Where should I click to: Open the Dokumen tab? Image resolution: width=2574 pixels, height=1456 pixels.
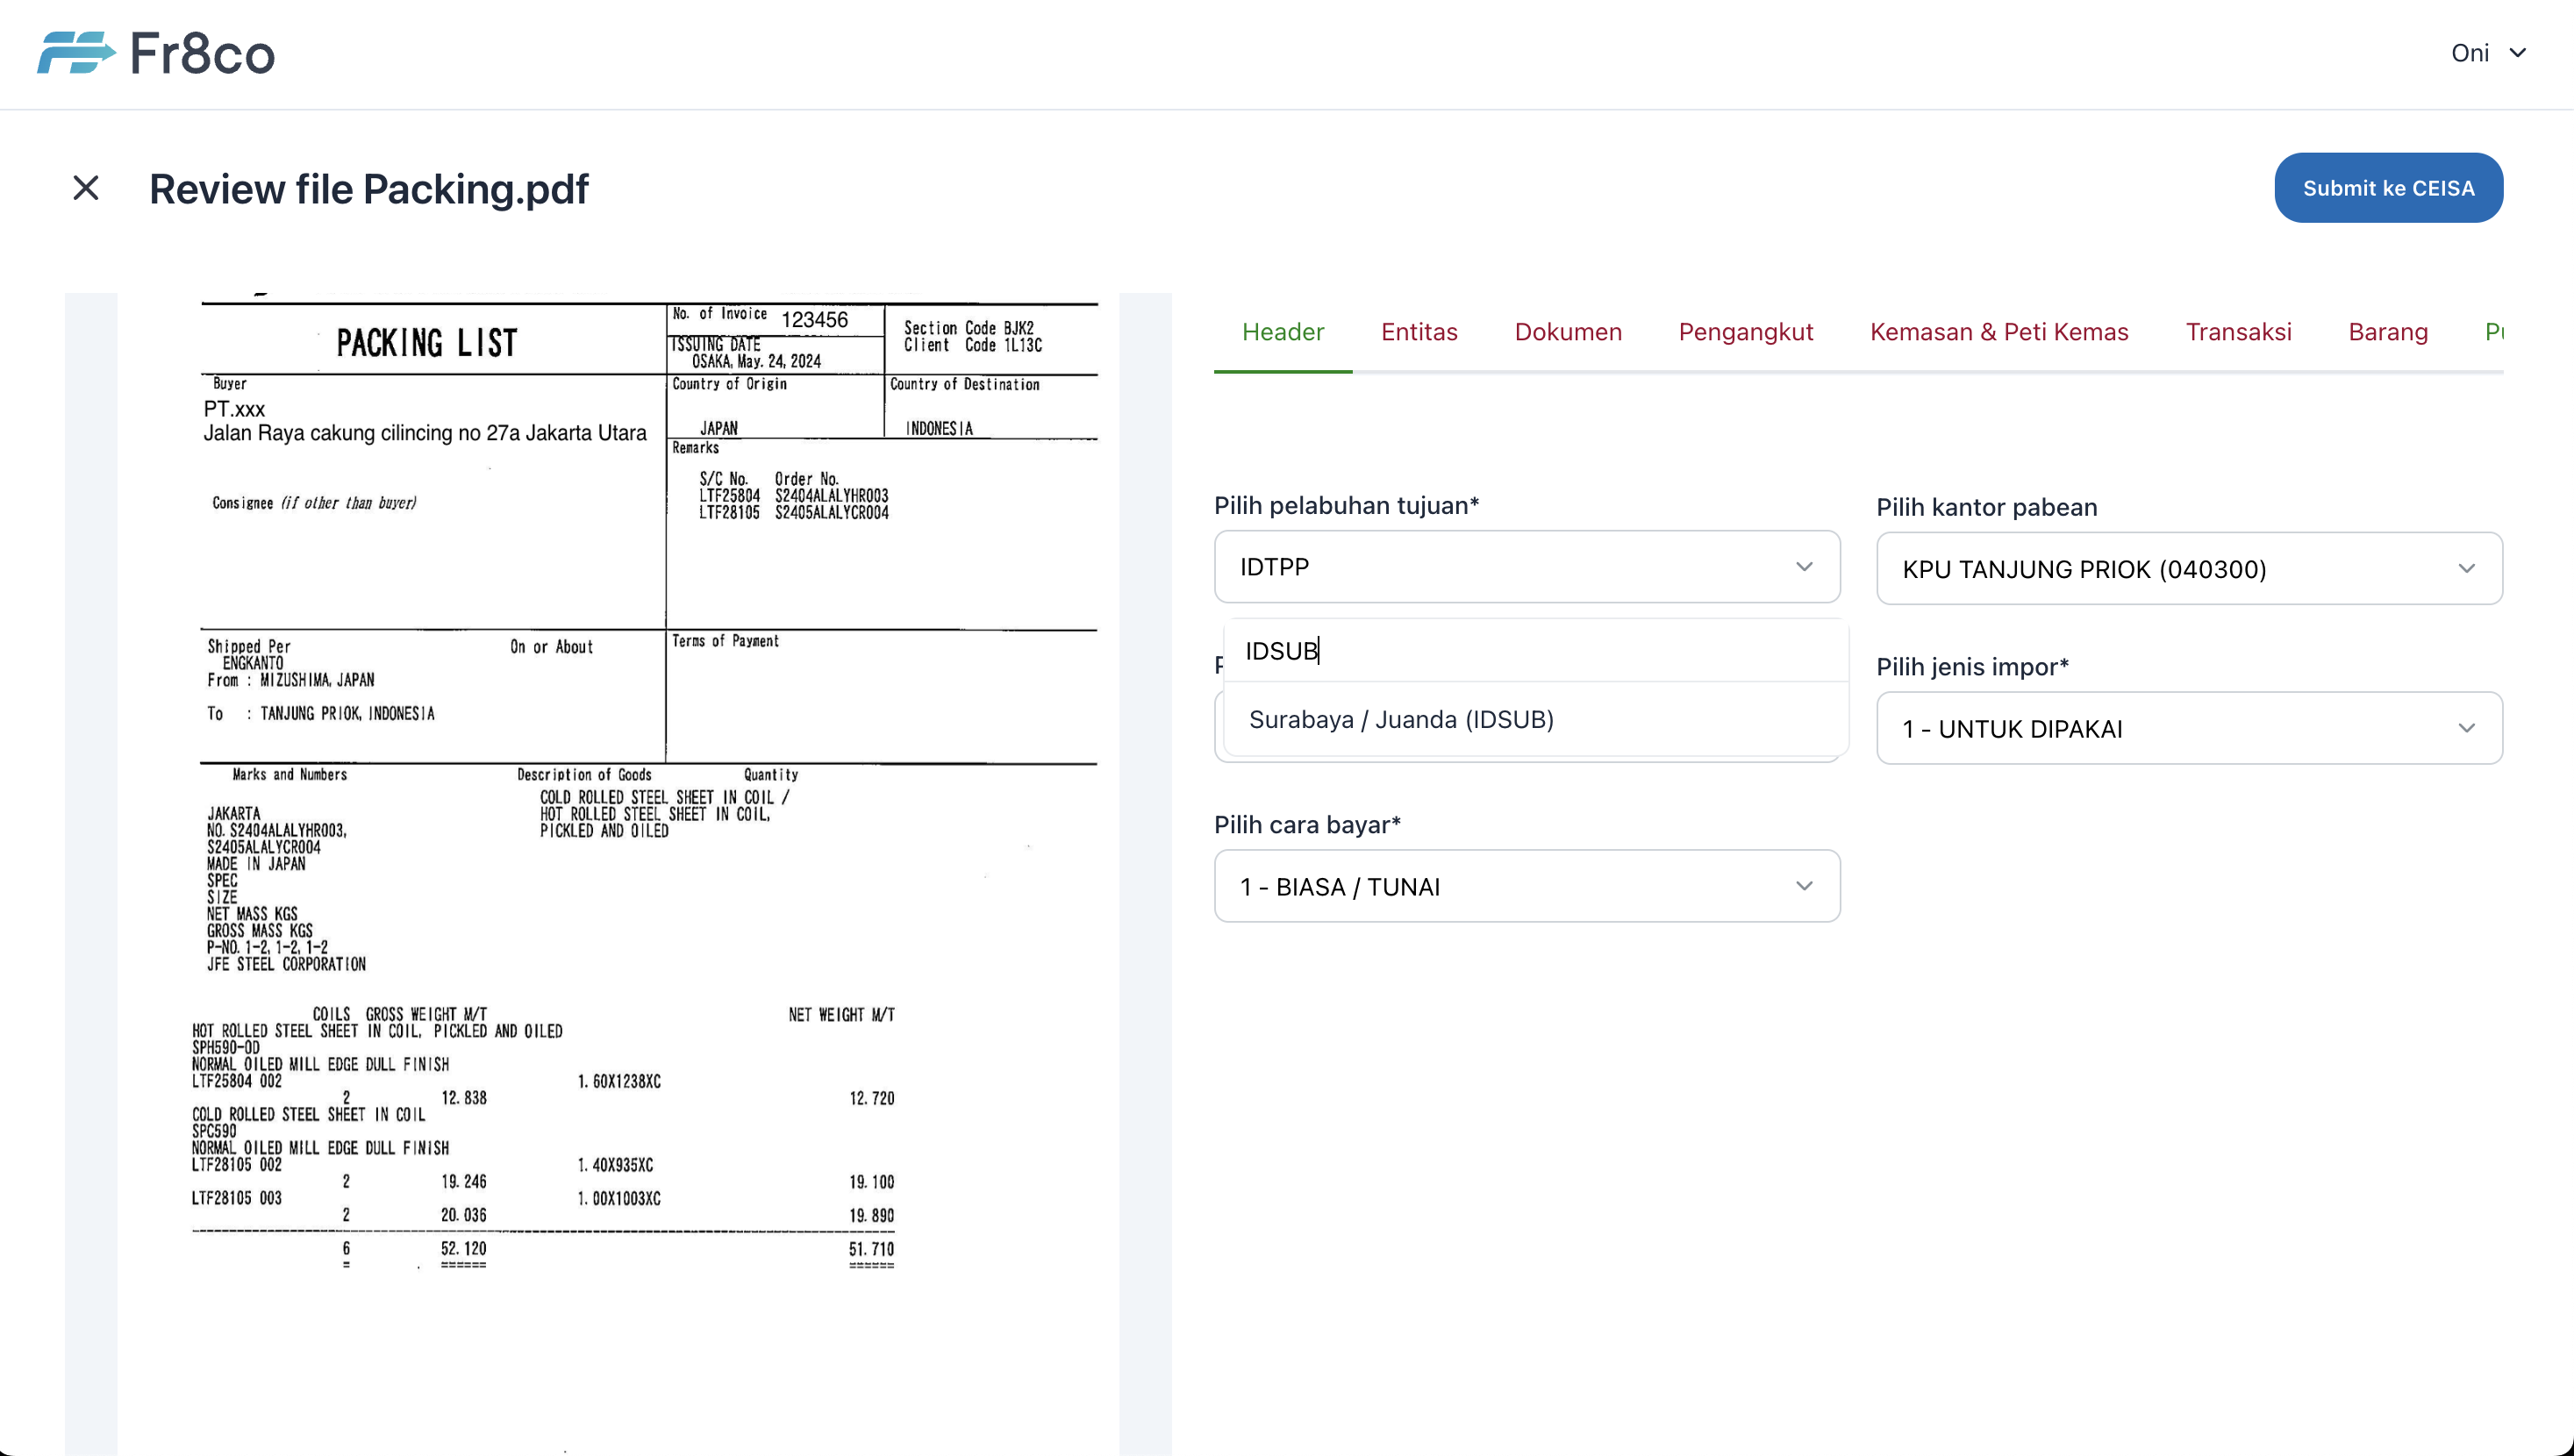pyautogui.click(x=1568, y=332)
